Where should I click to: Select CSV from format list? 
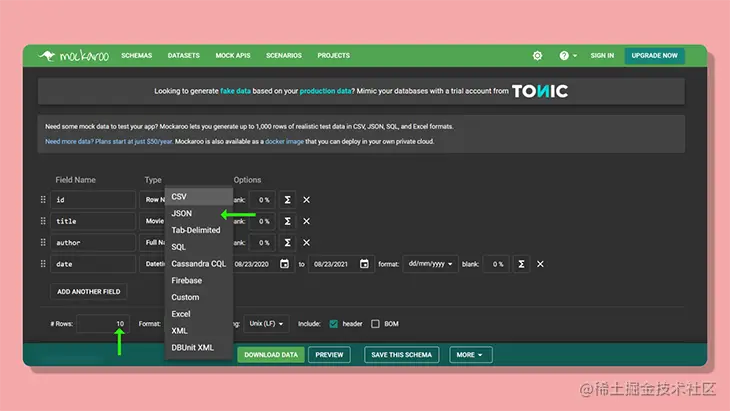coord(199,196)
